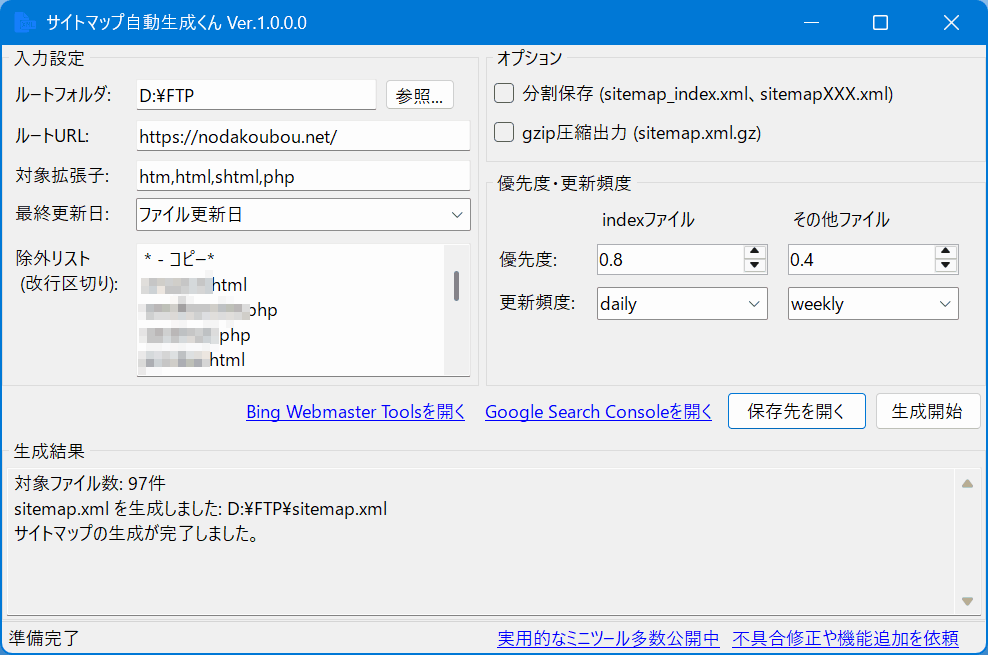The width and height of the screenshot is (988, 655).
Task: Increase index file priority with up arrow
Action: coord(755,253)
